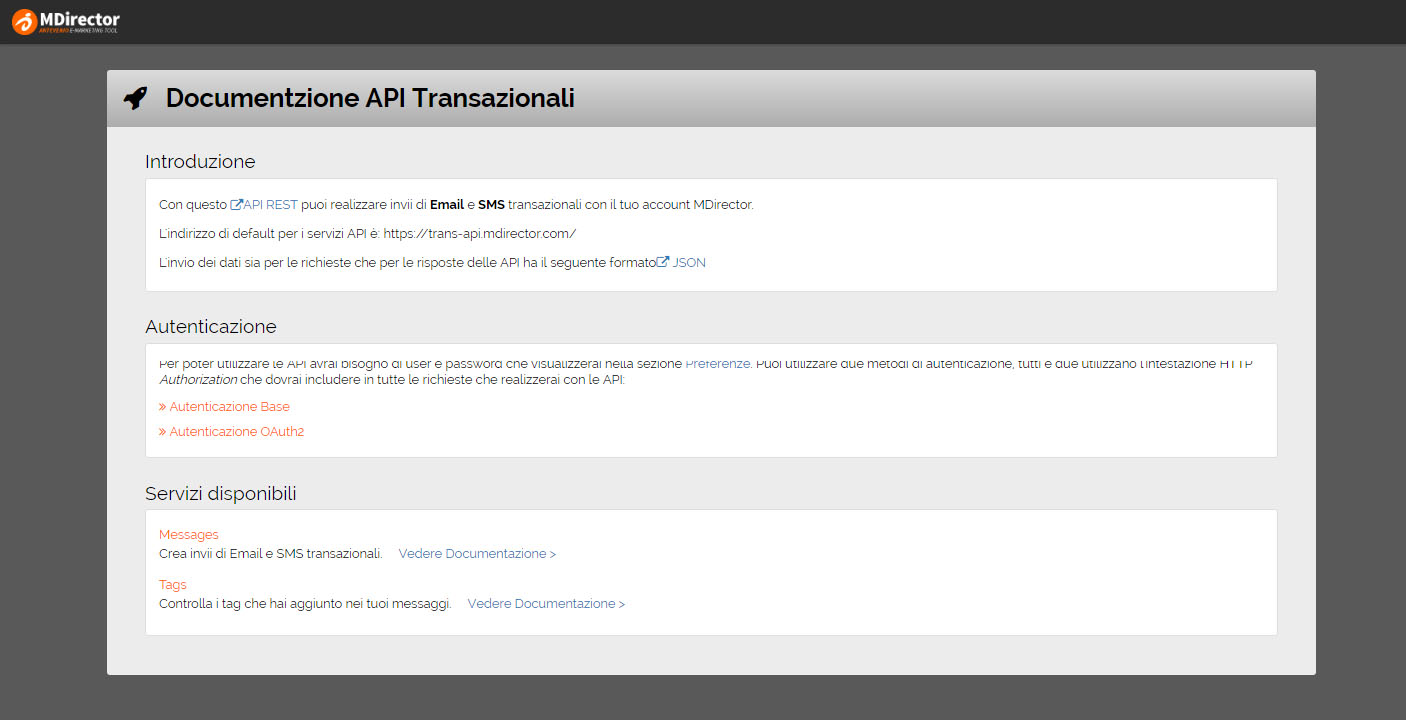The width and height of the screenshot is (1406, 720).
Task: Open the Tags service link
Action: click(173, 585)
